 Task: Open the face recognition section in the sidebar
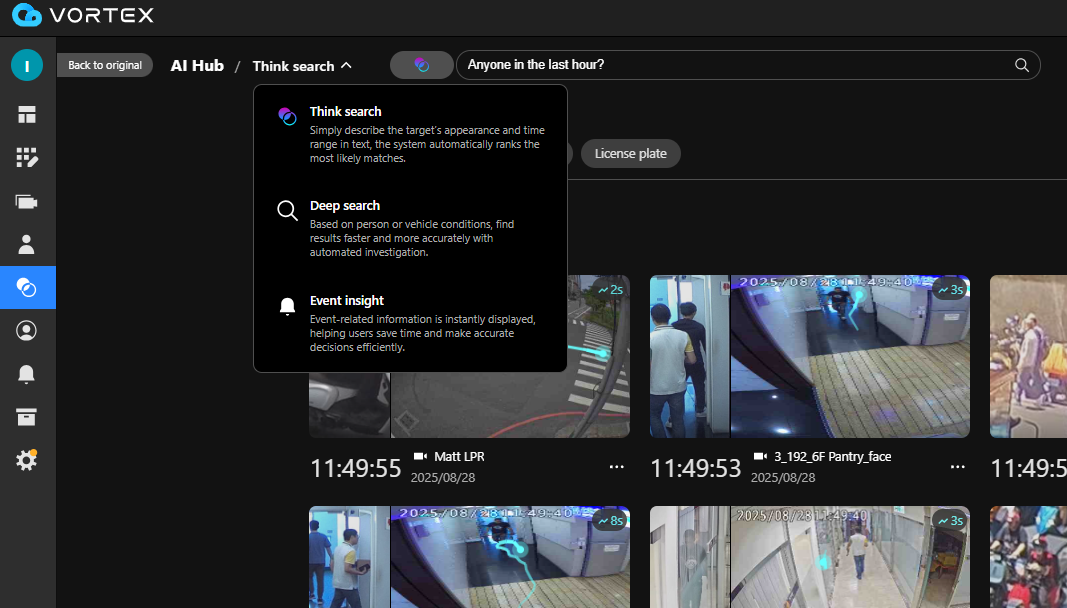coord(27,330)
